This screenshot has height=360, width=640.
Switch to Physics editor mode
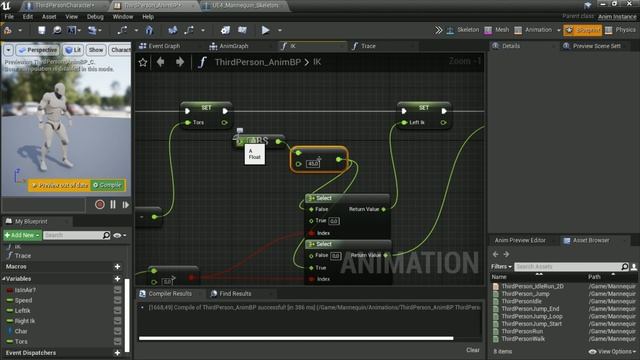click(620, 30)
